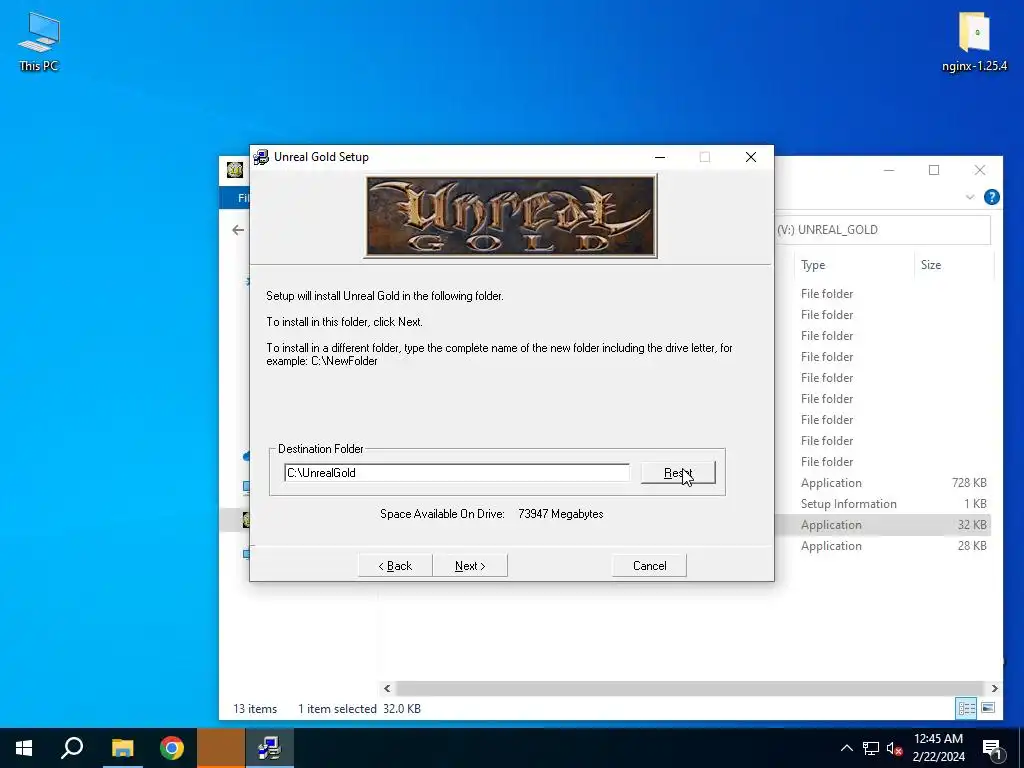The width and height of the screenshot is (1024, 768).
Task: Open taskbar Search
Action: click(x=72, y=748)
